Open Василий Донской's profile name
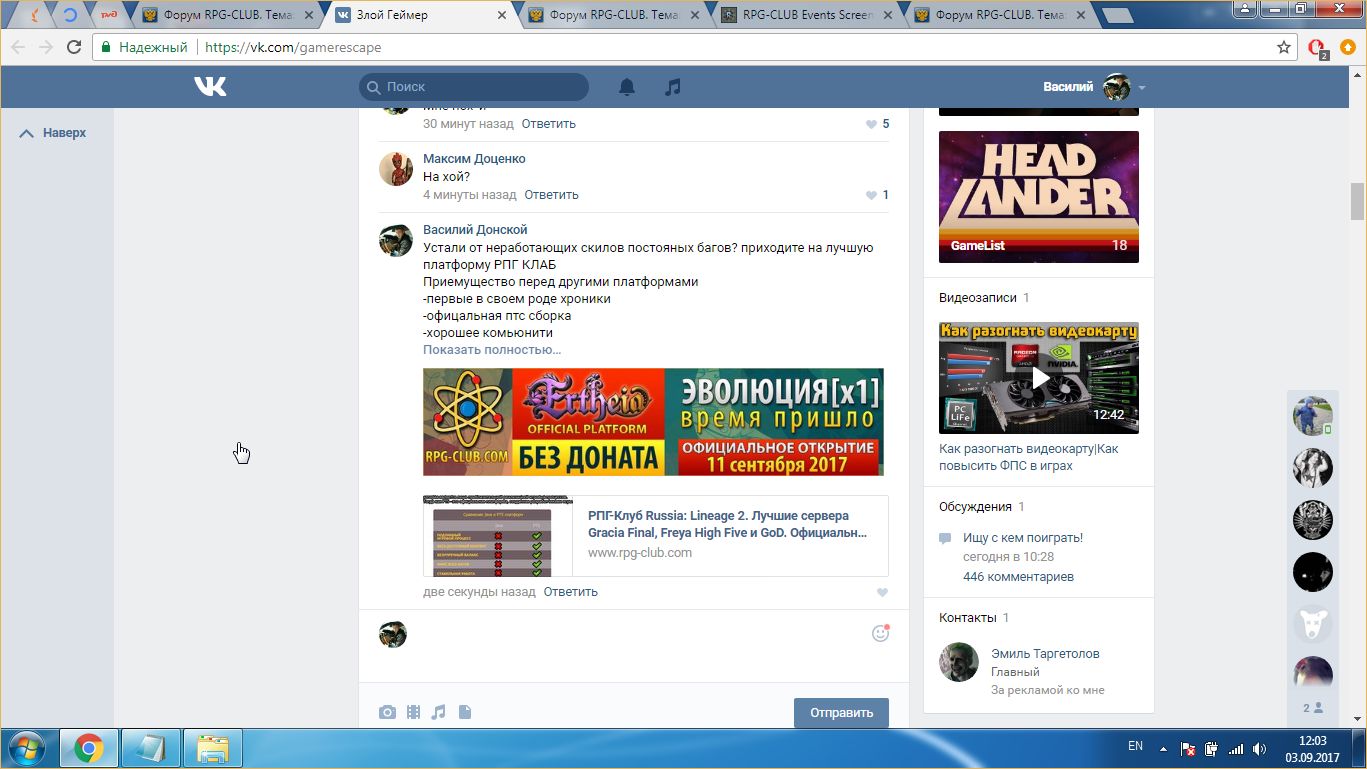Image resolution: width=1367 pixels, height=769 pixels. 475,230
